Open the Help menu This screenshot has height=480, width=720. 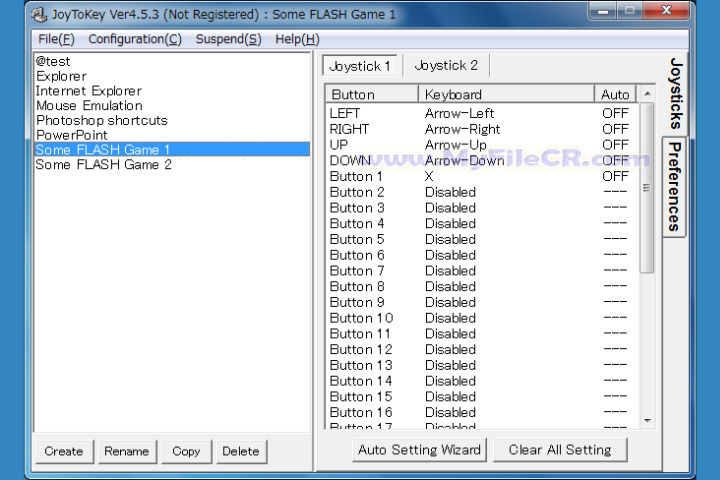(x=297, y=40)
